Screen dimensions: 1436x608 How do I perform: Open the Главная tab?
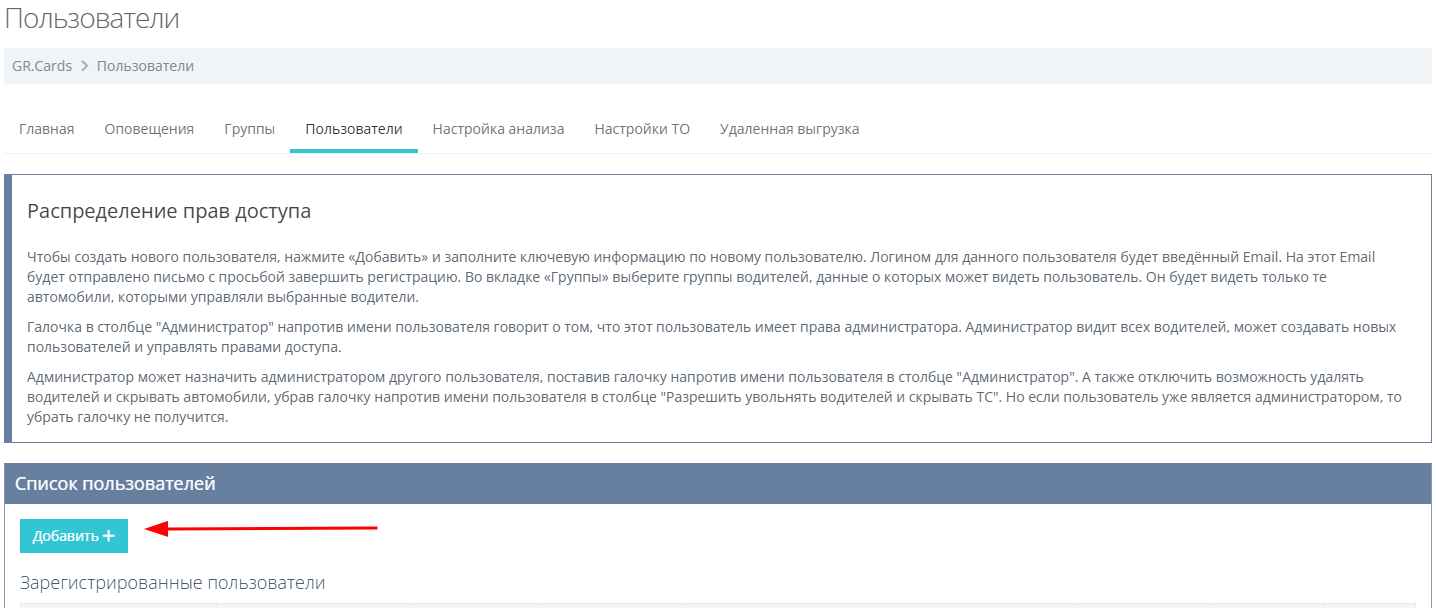47,129
